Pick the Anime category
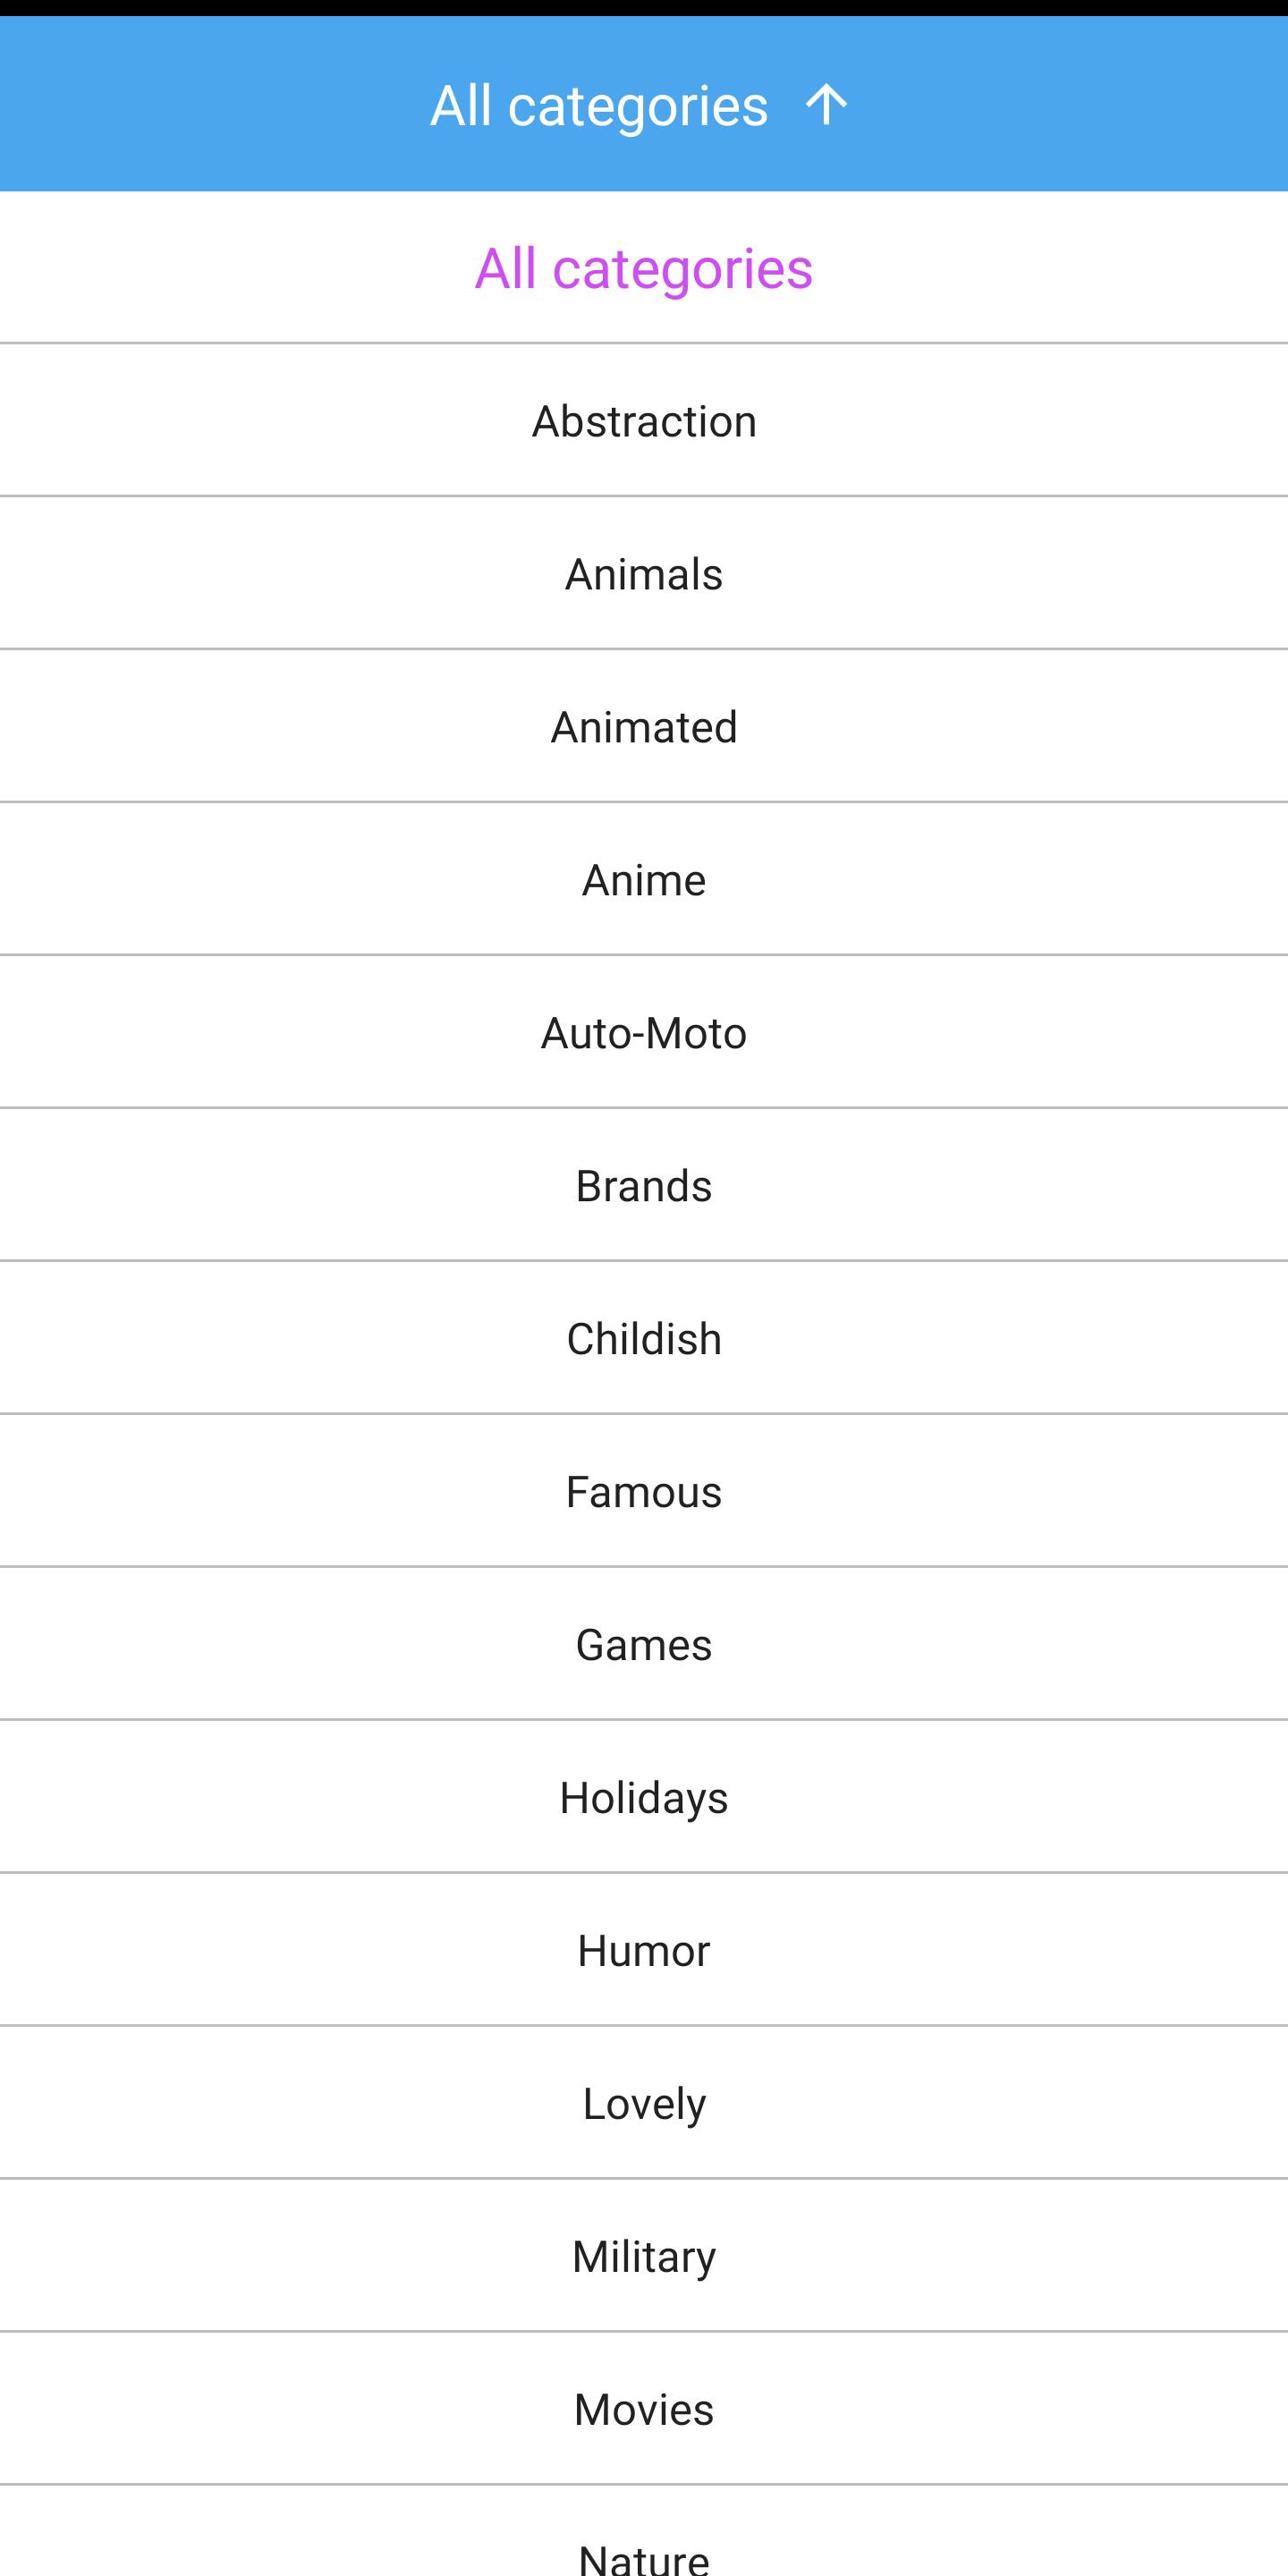1288x2576 pixels. (644, 880)
